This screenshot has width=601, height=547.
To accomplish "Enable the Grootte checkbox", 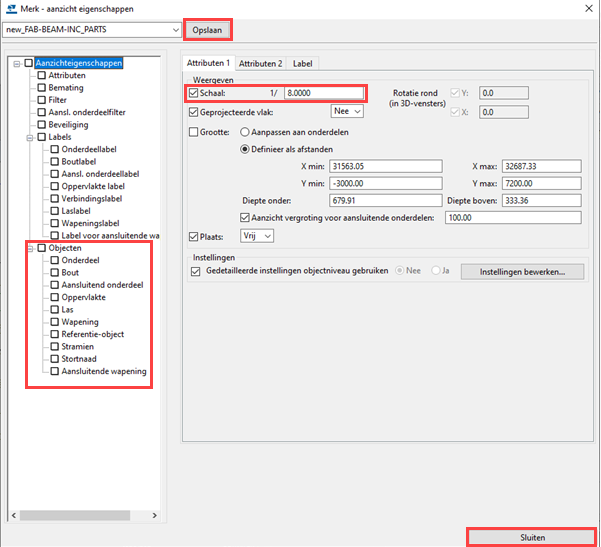I will tap(194, 131).
